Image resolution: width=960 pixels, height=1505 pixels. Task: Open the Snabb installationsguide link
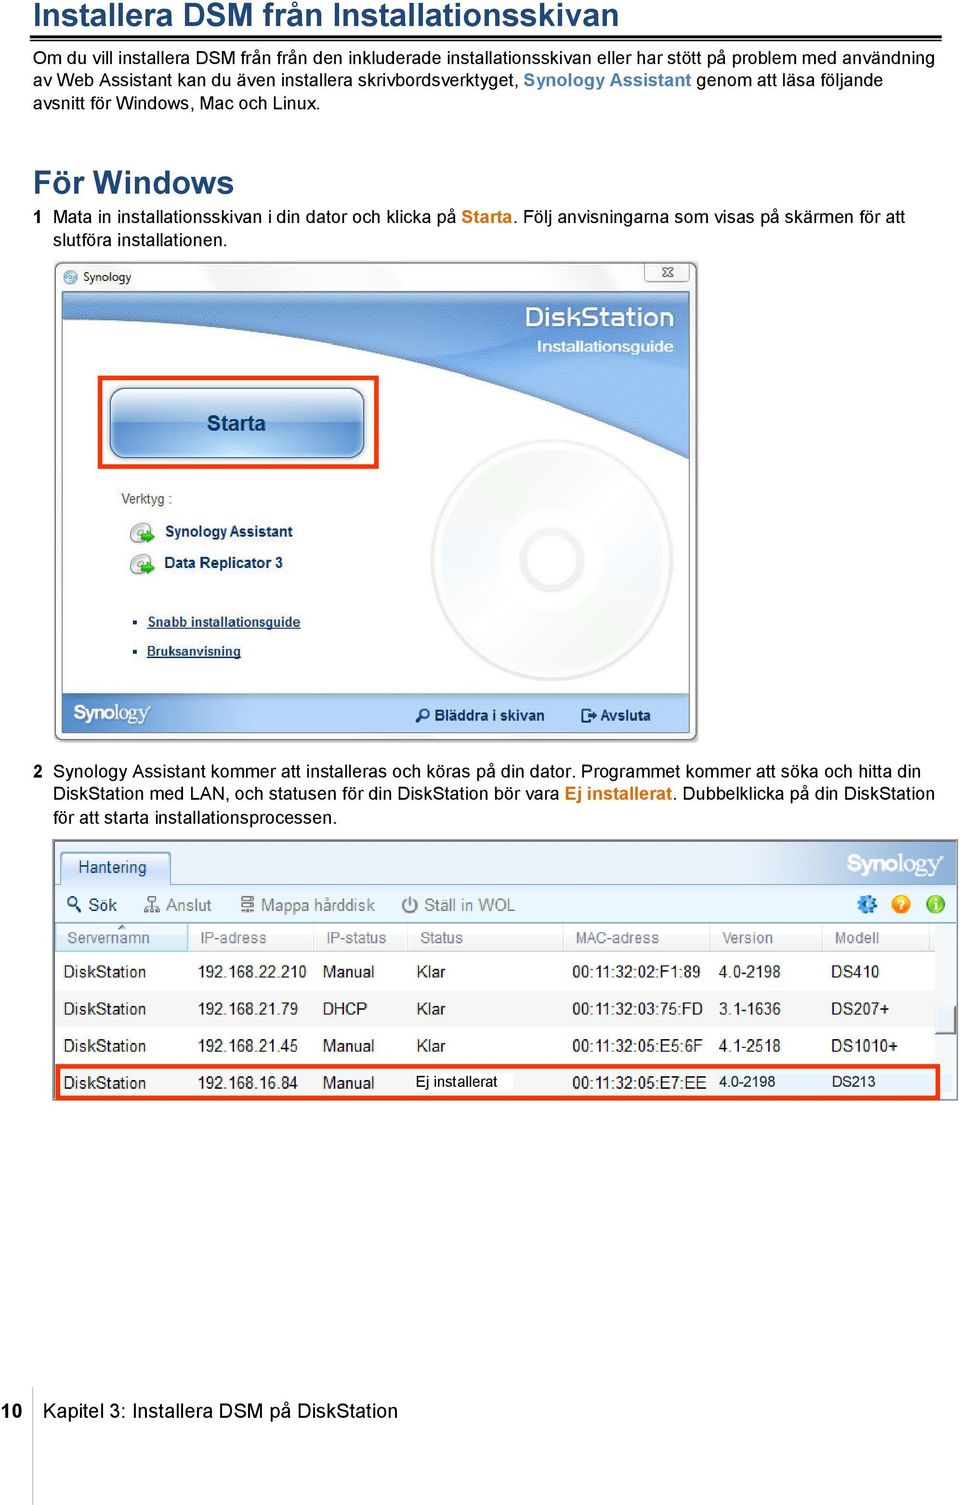(x=224, y=622)
